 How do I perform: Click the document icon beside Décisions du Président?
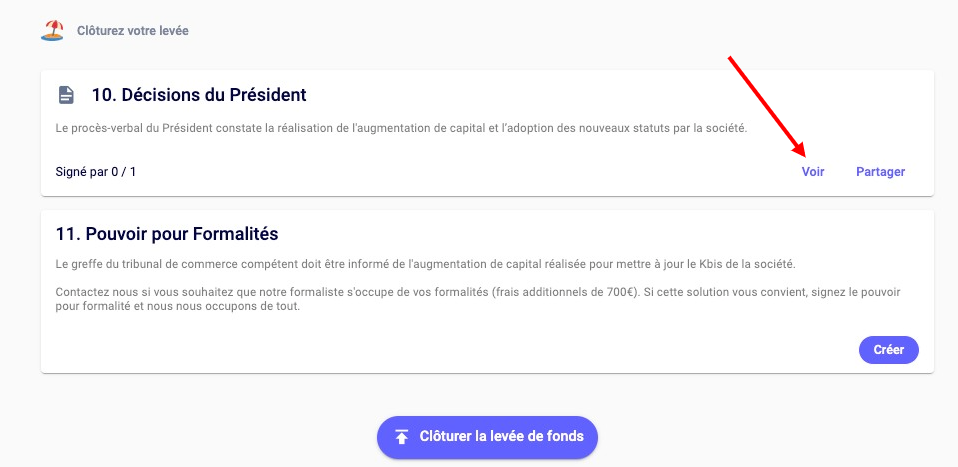[66, 95]
